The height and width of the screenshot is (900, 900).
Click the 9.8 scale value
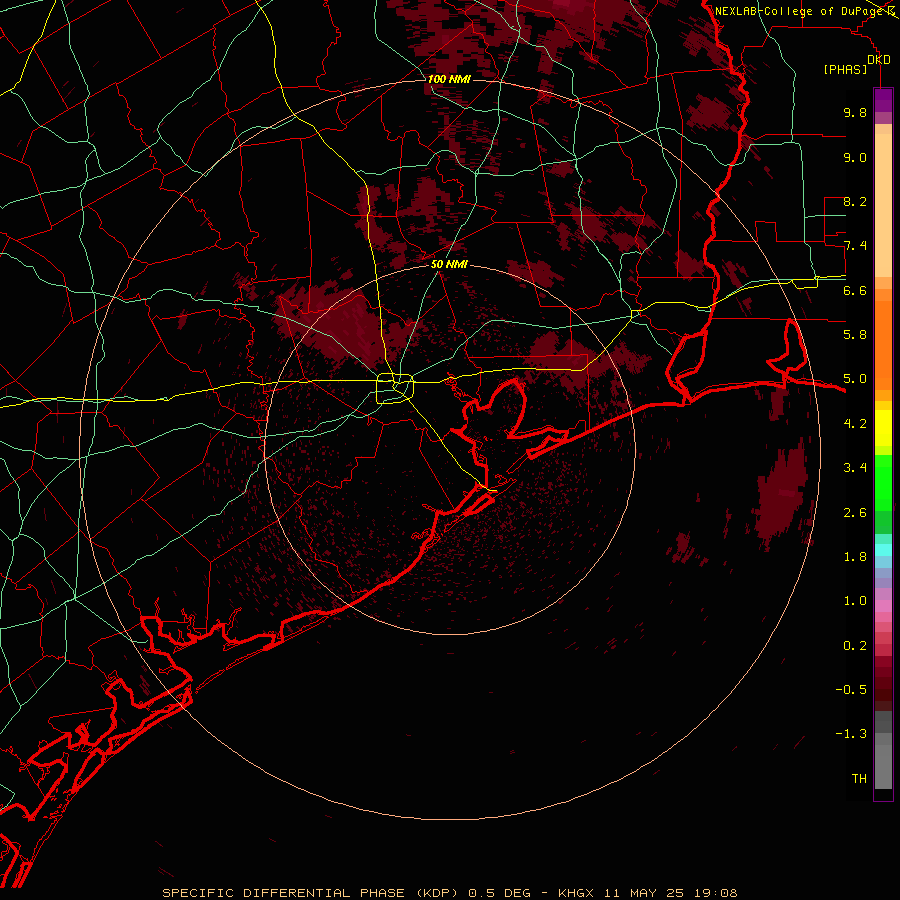pos(855,112)
